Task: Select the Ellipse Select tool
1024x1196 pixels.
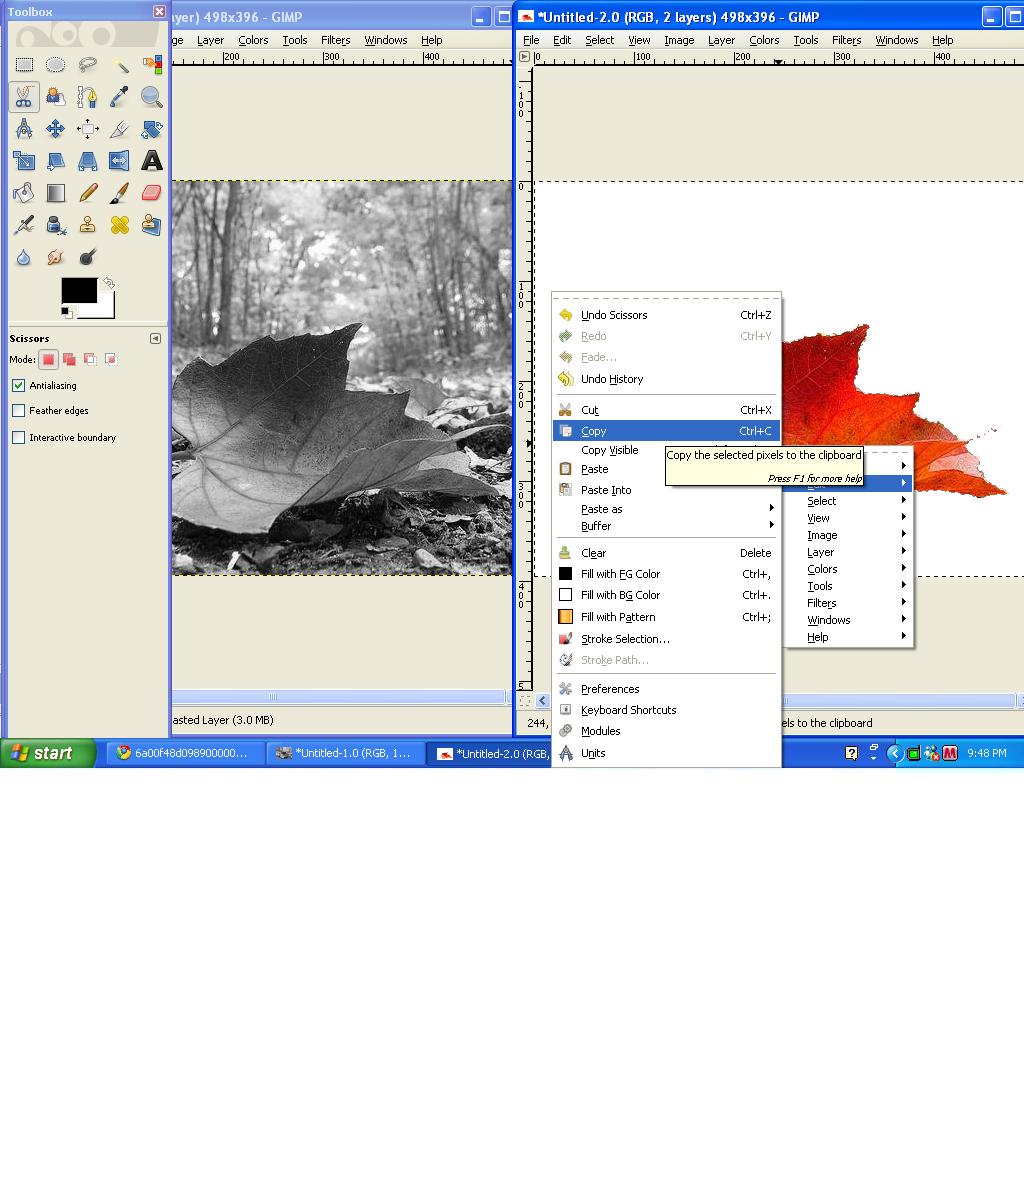Action: tap(56, 65)
